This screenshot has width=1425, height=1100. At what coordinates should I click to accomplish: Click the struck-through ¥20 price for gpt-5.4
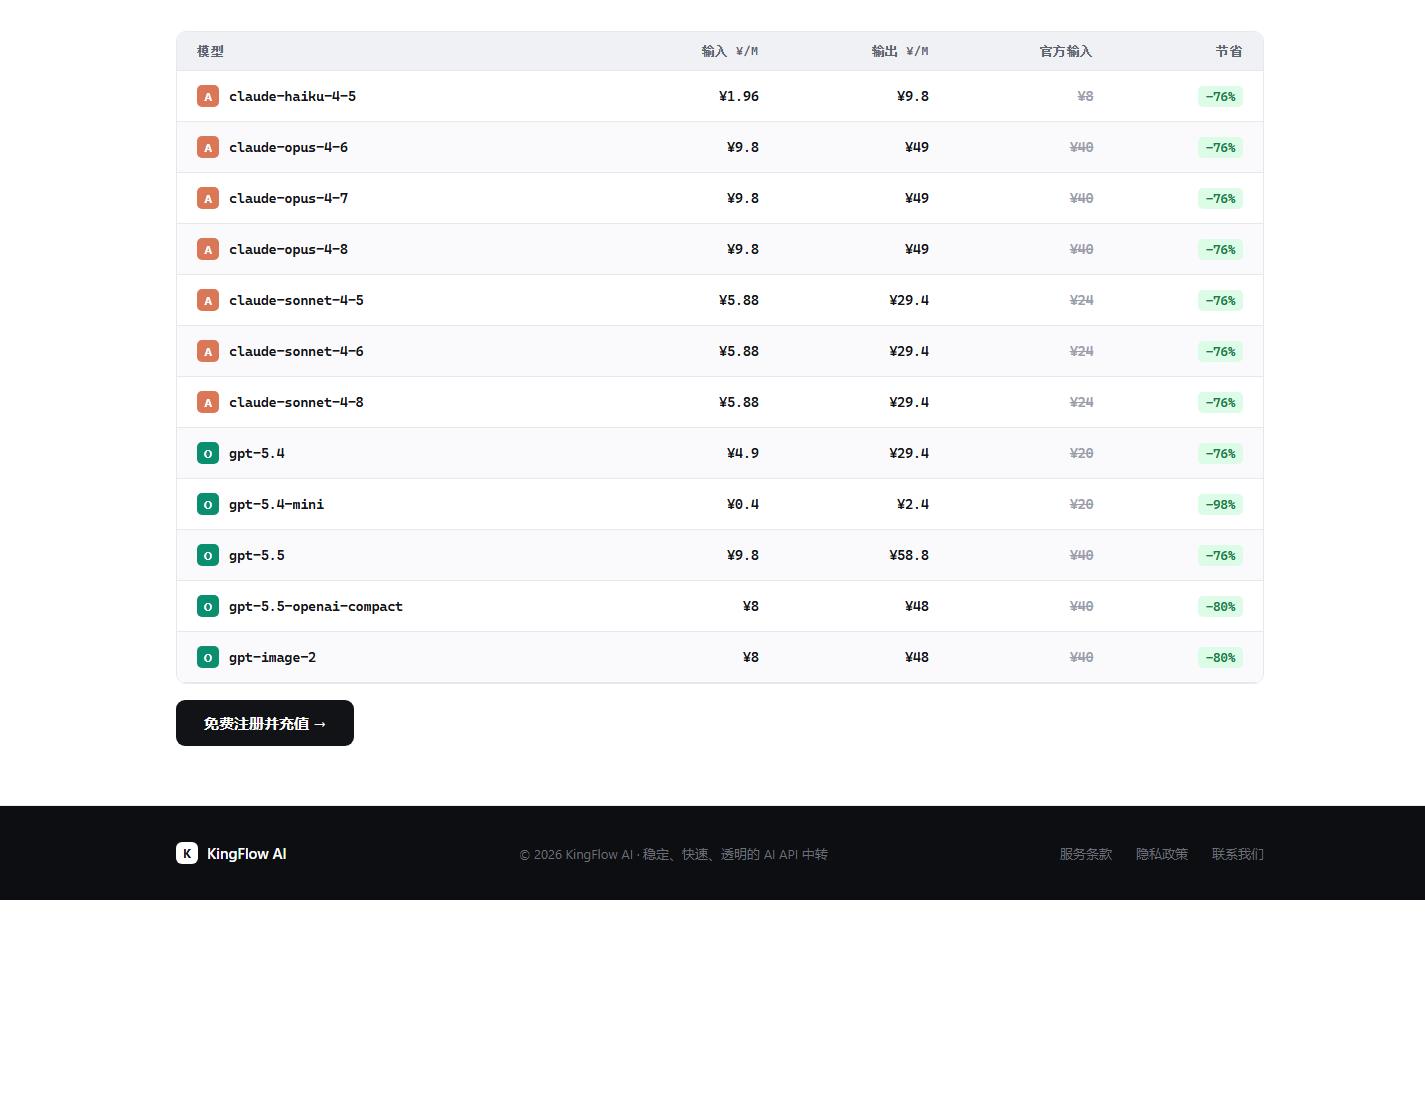click(1081, 453)
